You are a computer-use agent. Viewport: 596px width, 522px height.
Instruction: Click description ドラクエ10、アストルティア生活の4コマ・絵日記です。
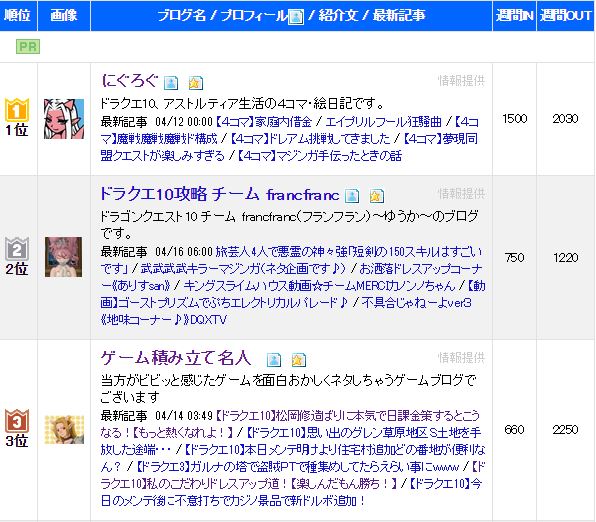[x=243, y=103]
